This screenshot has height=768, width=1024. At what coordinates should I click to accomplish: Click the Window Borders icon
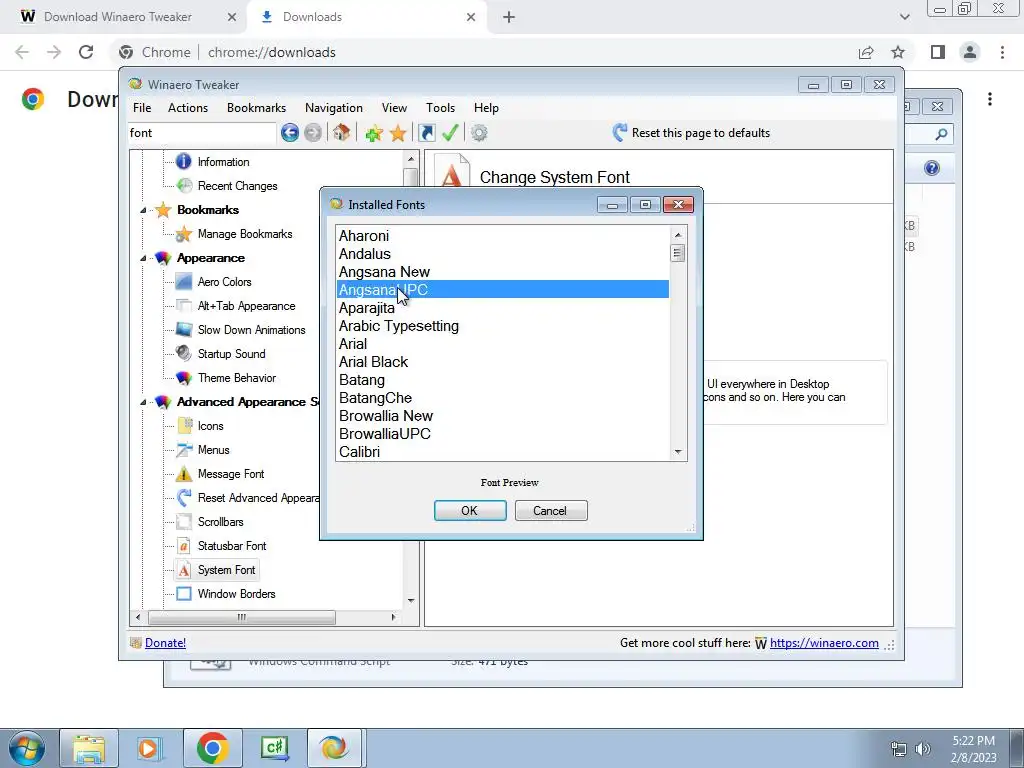coord(184,594)
